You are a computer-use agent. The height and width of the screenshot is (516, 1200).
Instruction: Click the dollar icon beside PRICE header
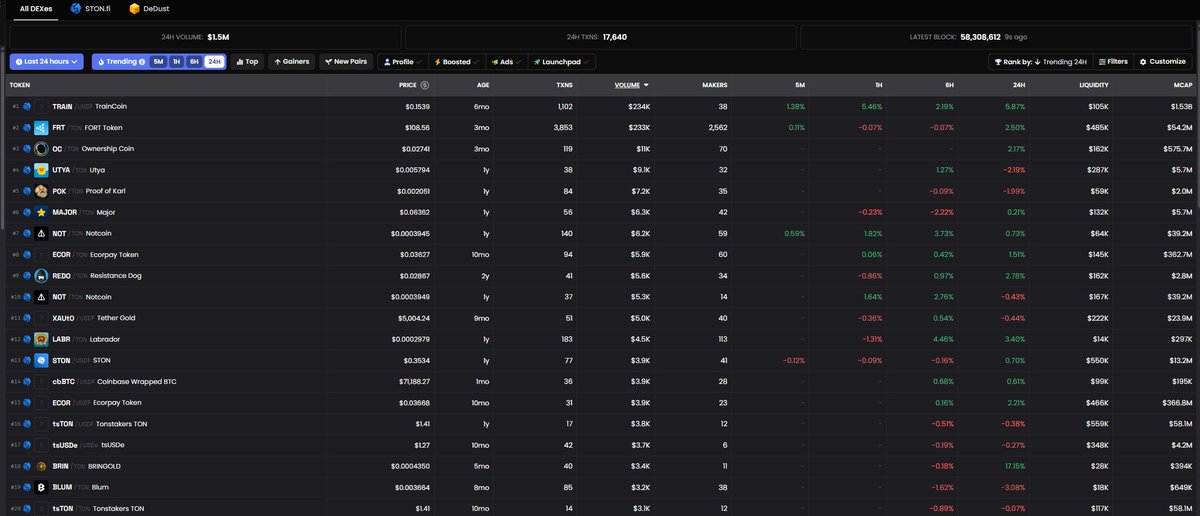(425, 85)
